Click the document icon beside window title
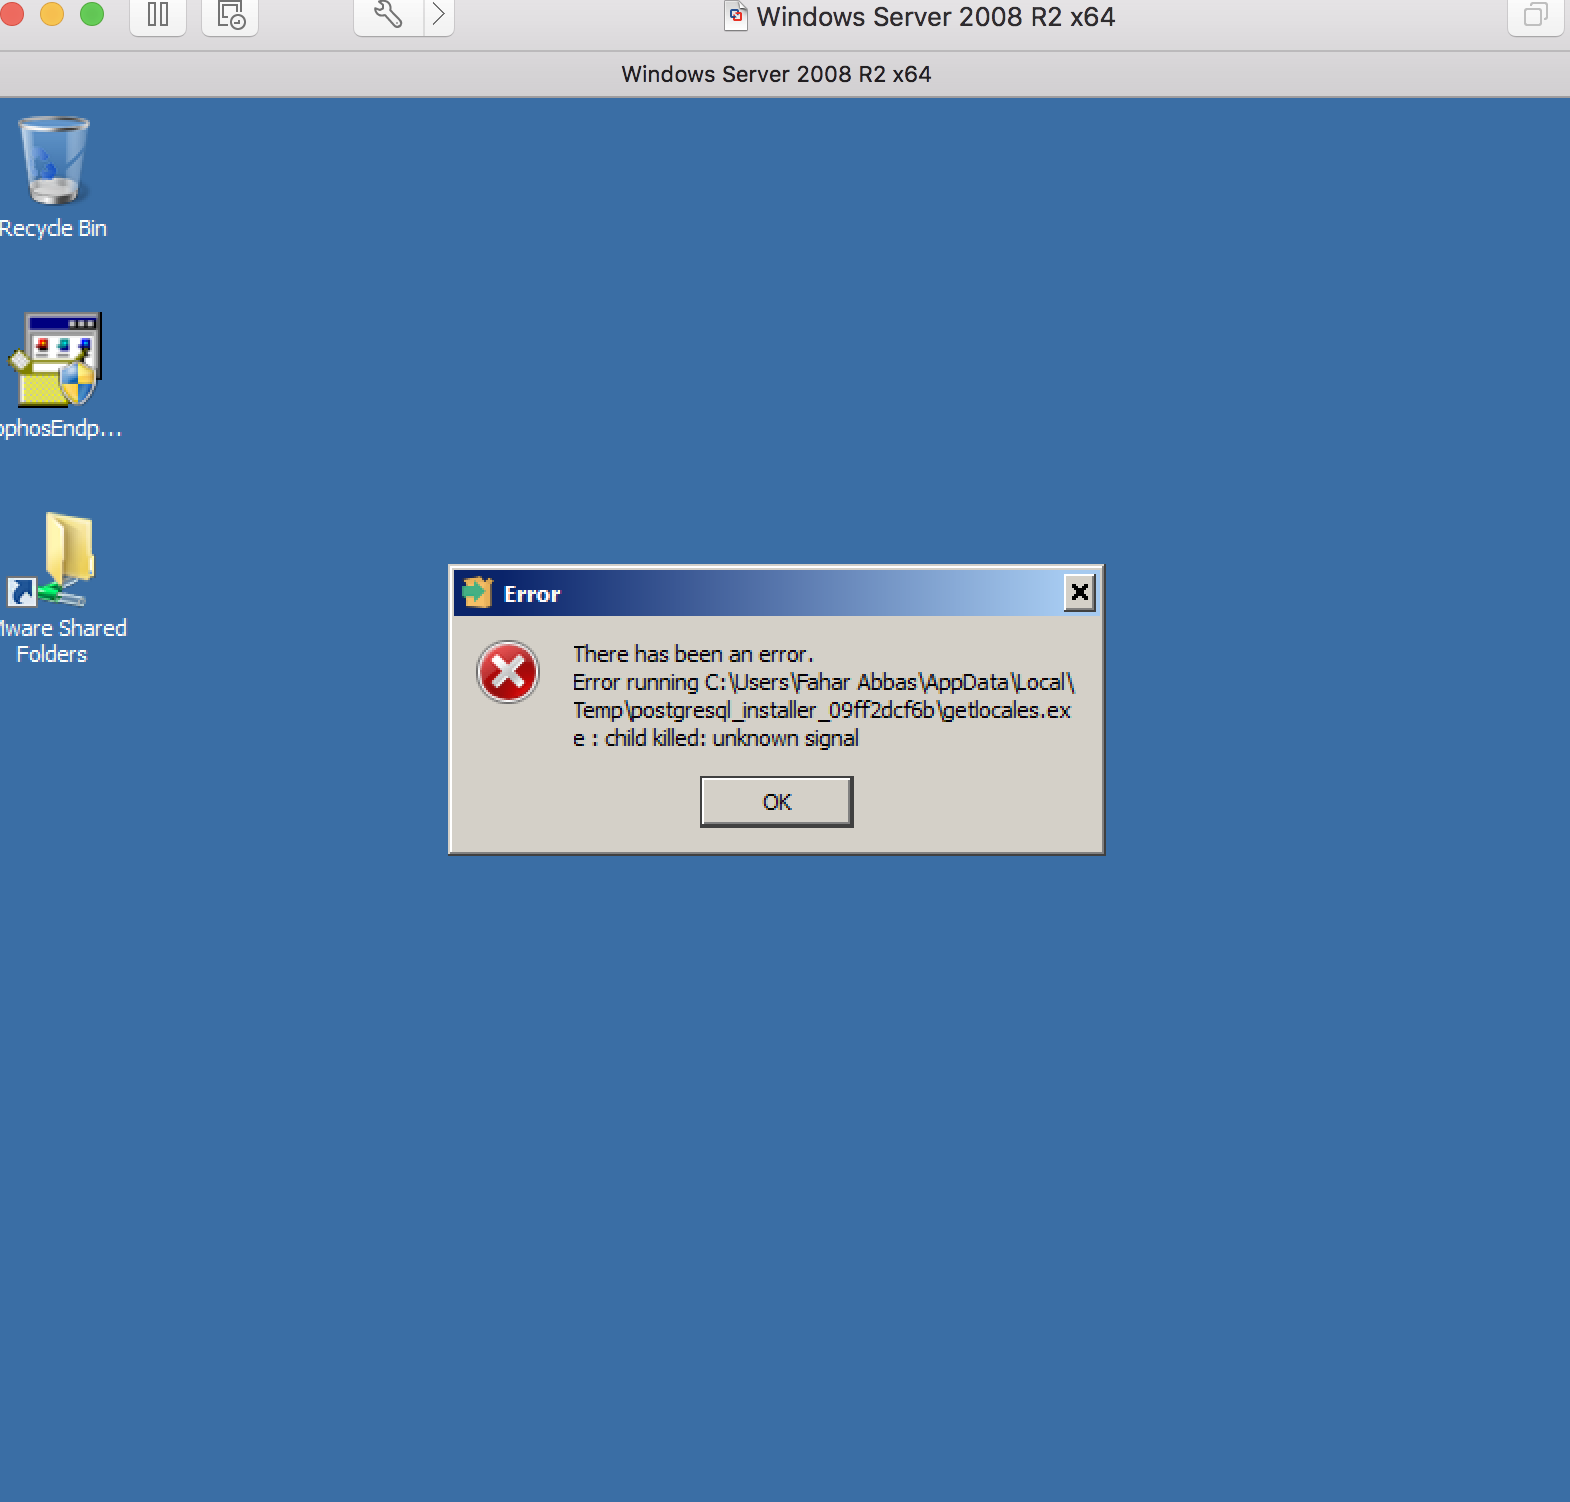This screenshot has height=1502, width=1570. point(736,16)
